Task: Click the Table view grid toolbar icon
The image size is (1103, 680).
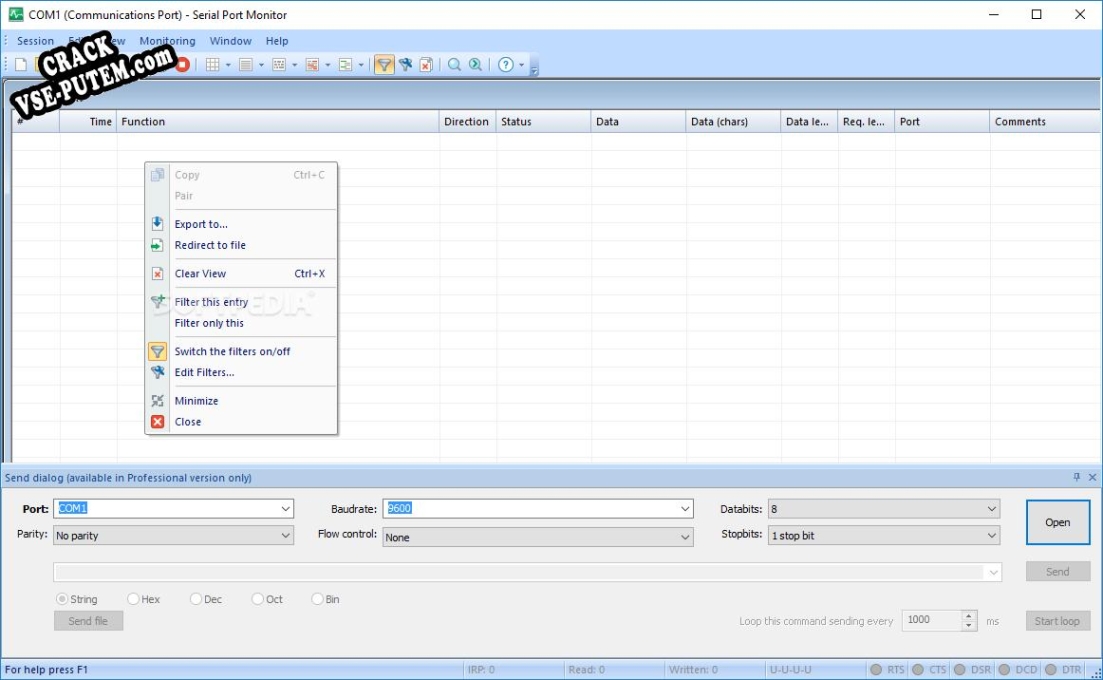Action: (x=212, y=65)
